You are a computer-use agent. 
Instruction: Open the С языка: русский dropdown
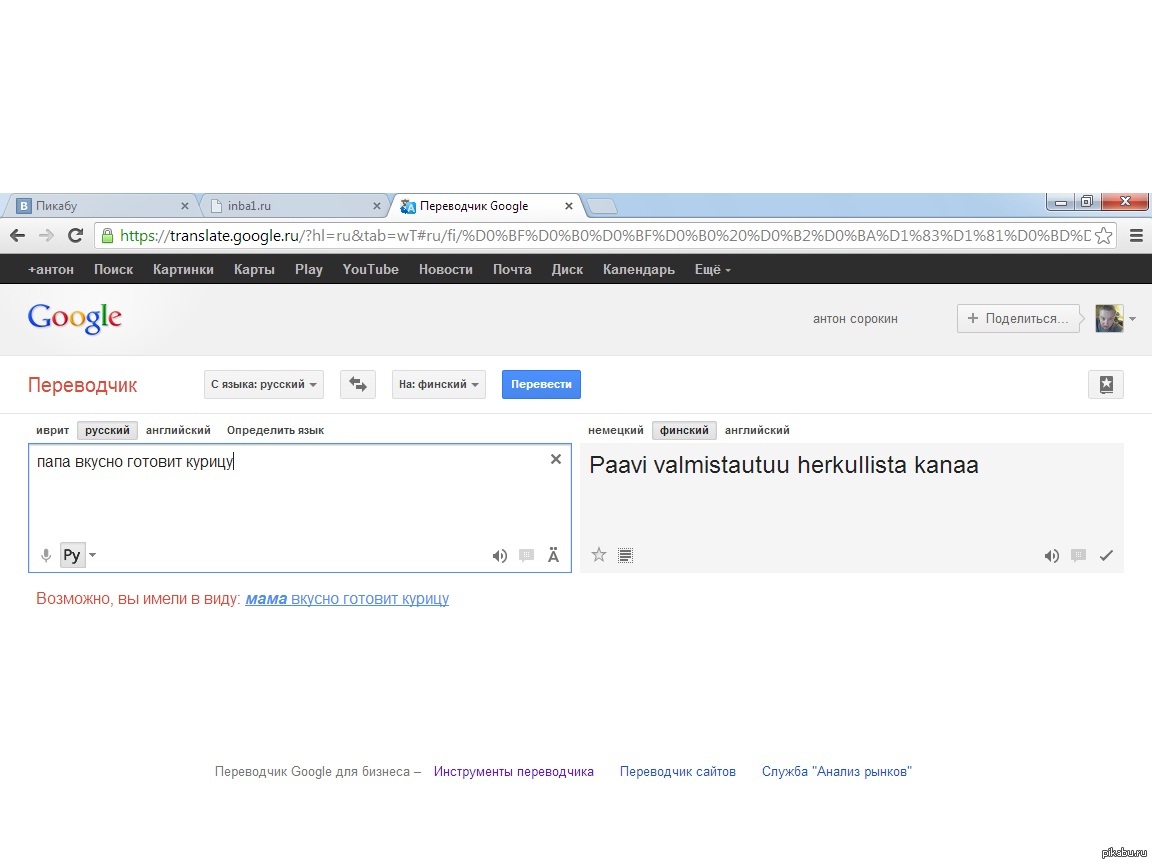click(x=264, y=384)
